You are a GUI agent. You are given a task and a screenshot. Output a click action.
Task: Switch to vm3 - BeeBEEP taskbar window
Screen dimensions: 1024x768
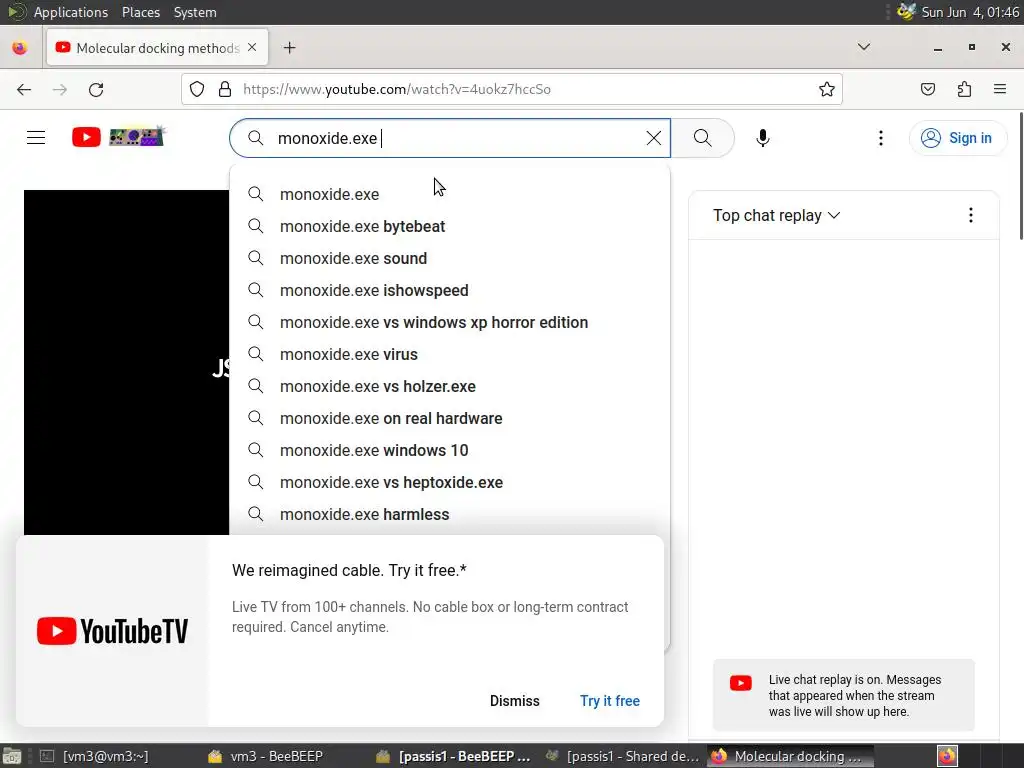266,756
